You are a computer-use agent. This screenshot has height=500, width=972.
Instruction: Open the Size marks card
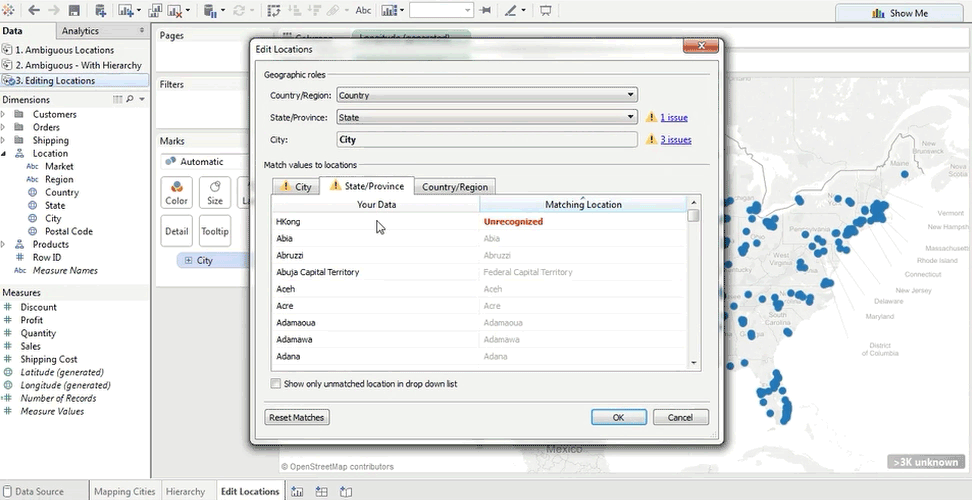click(215, 192)
